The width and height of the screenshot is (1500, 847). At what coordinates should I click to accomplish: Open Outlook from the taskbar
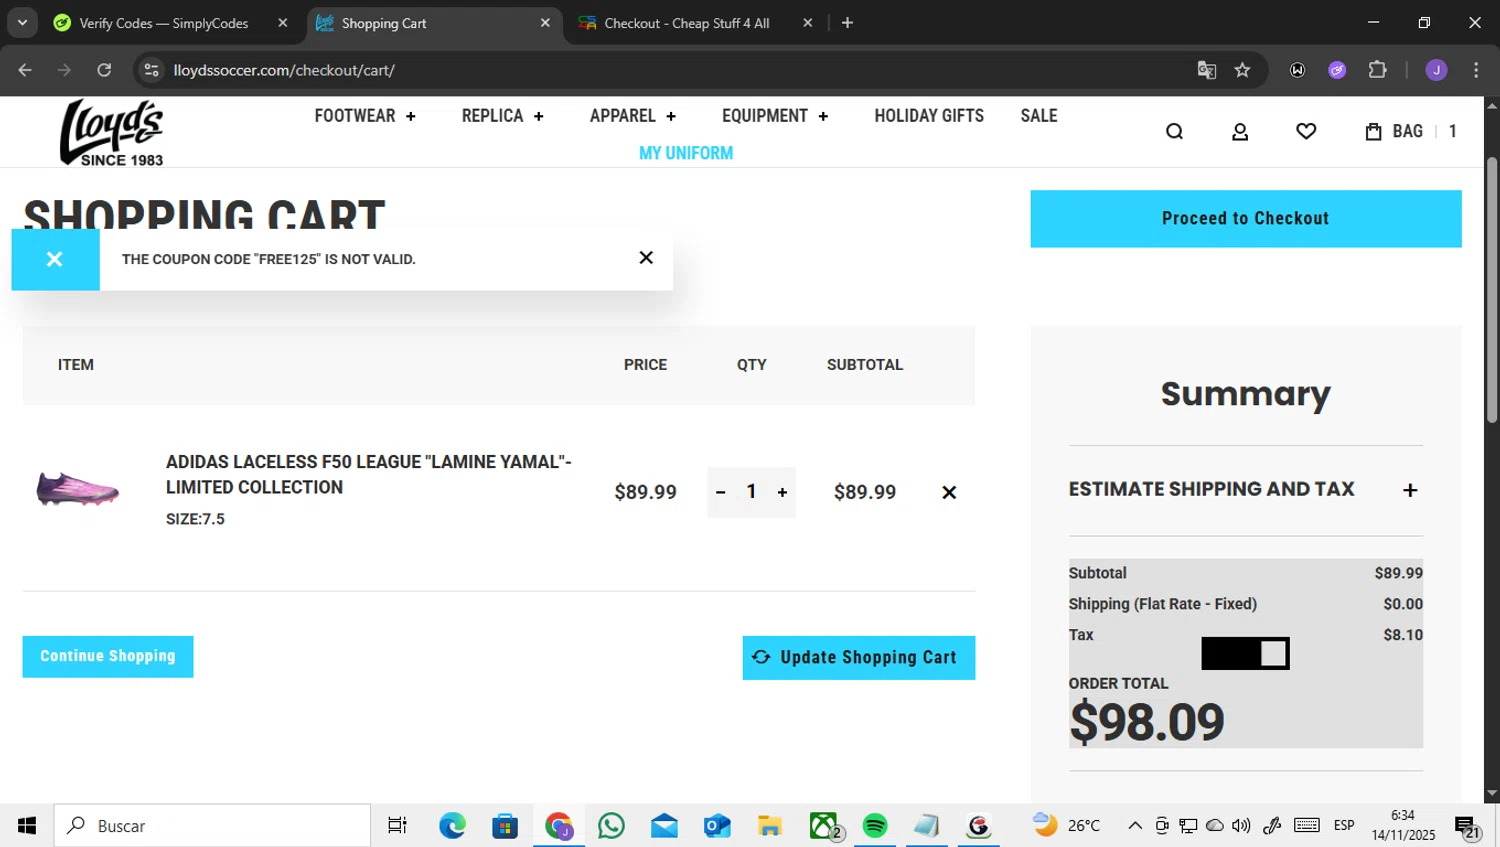[x=717, y=826]
